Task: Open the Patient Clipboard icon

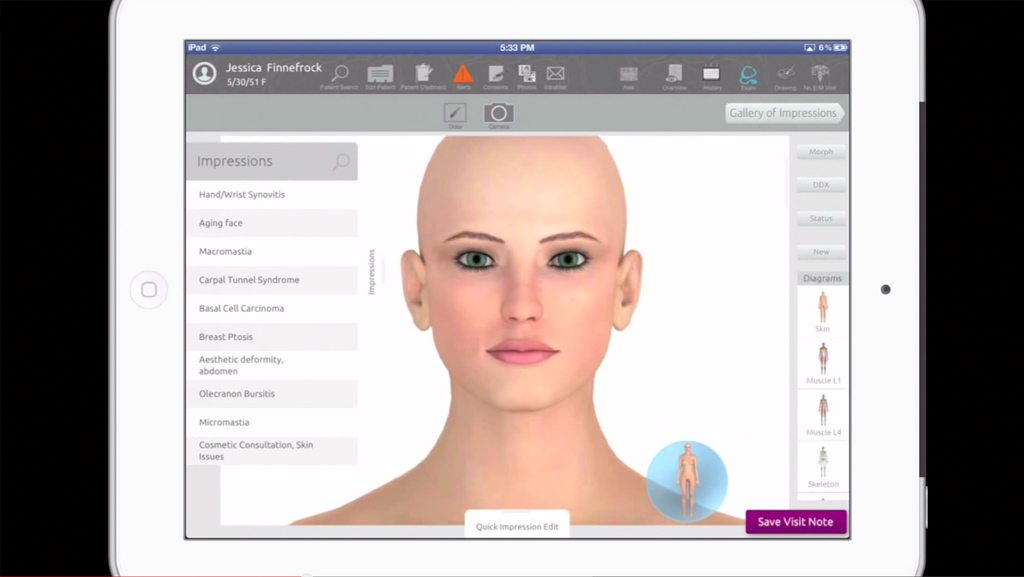Action: click(424, 73)
